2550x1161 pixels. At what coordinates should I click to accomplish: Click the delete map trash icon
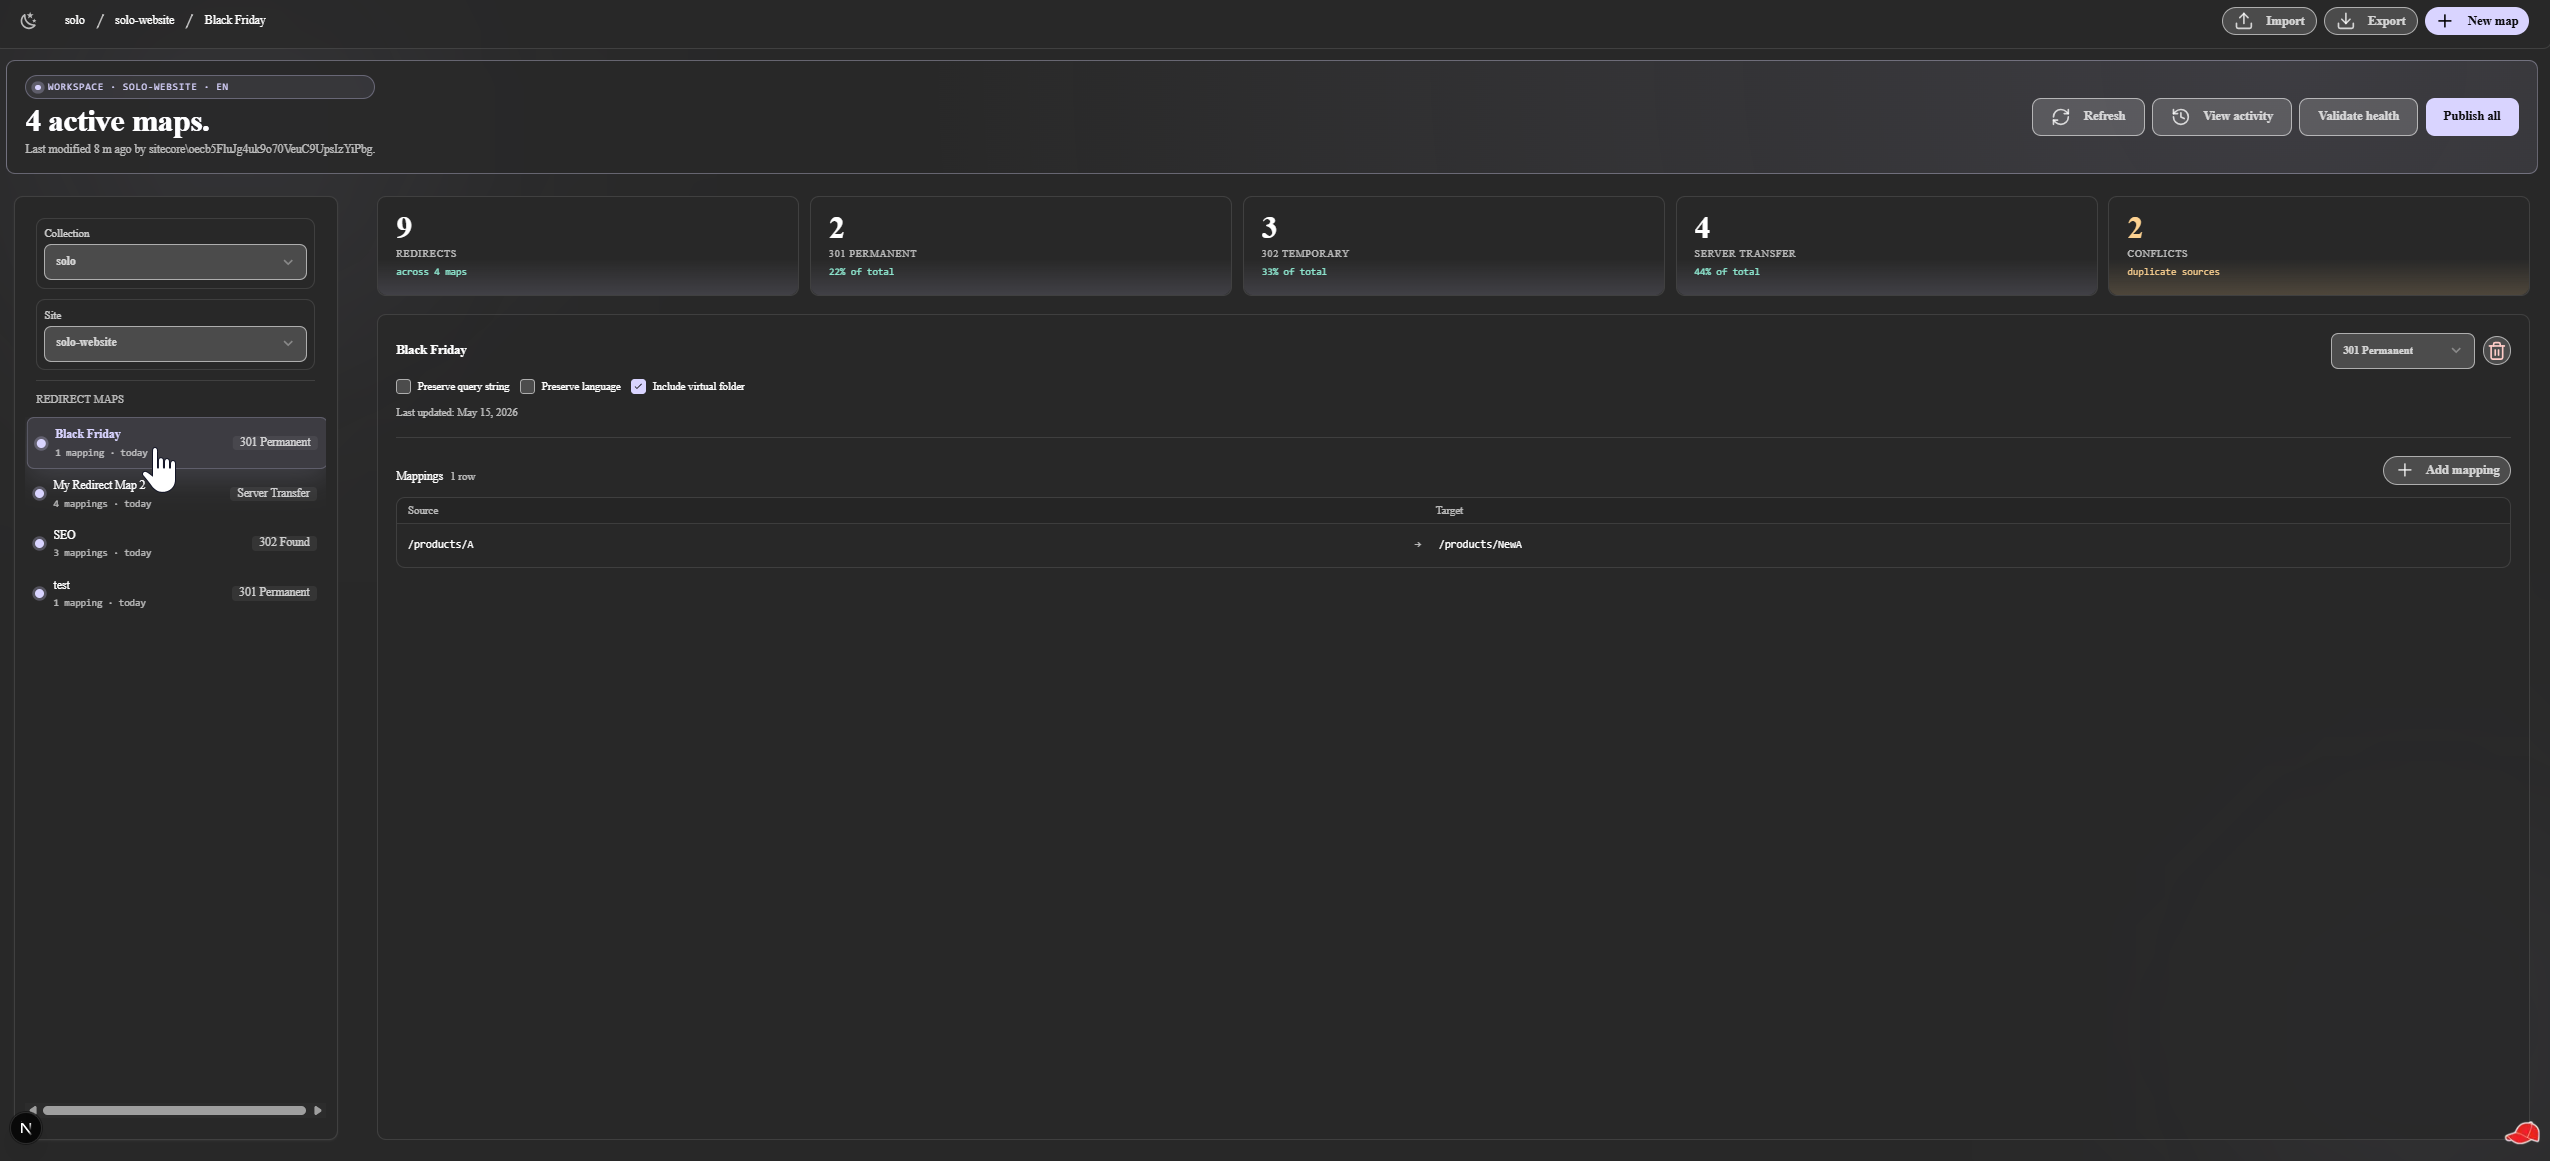pos(2496,351)
